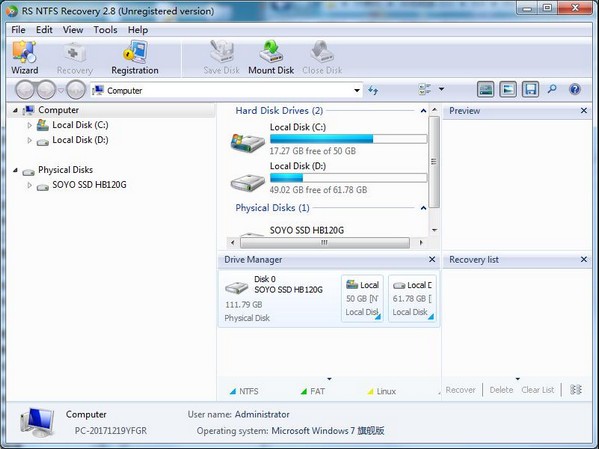Viewport: 599px width, 449px height.
Task: Expand SOYO SSD HB120G tree node
Action: [x=29, y=185]
